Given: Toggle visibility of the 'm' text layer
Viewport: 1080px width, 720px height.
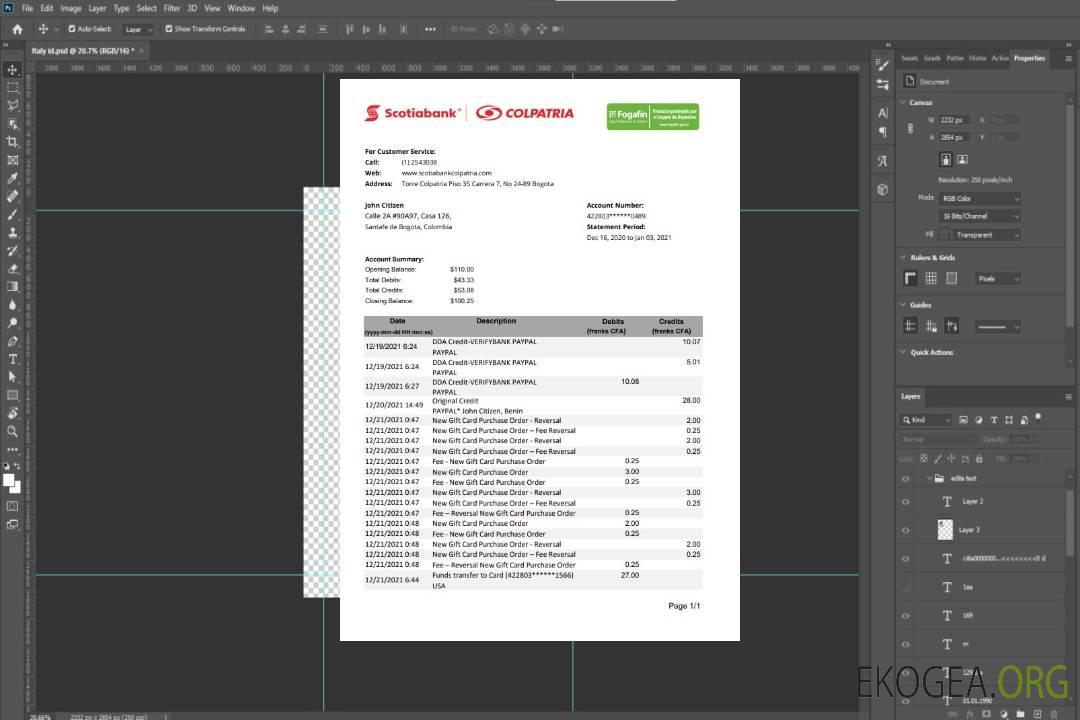Looking at the screenshot, I should coord(906,645).
